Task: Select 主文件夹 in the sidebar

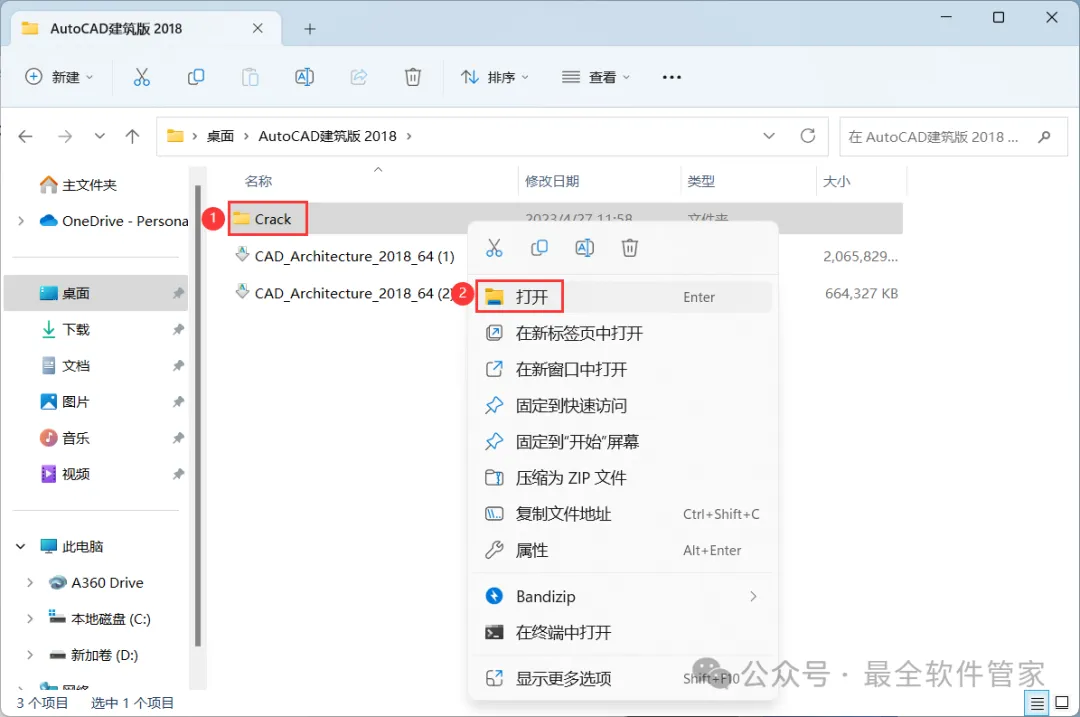Action: [x=79, y=185]
